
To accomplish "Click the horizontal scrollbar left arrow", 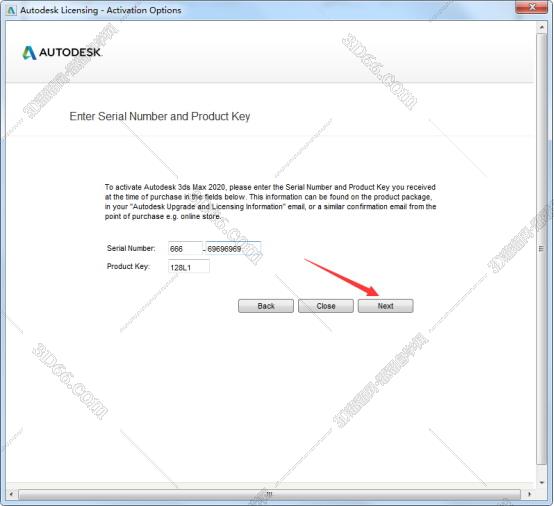I will click(11, 494).
